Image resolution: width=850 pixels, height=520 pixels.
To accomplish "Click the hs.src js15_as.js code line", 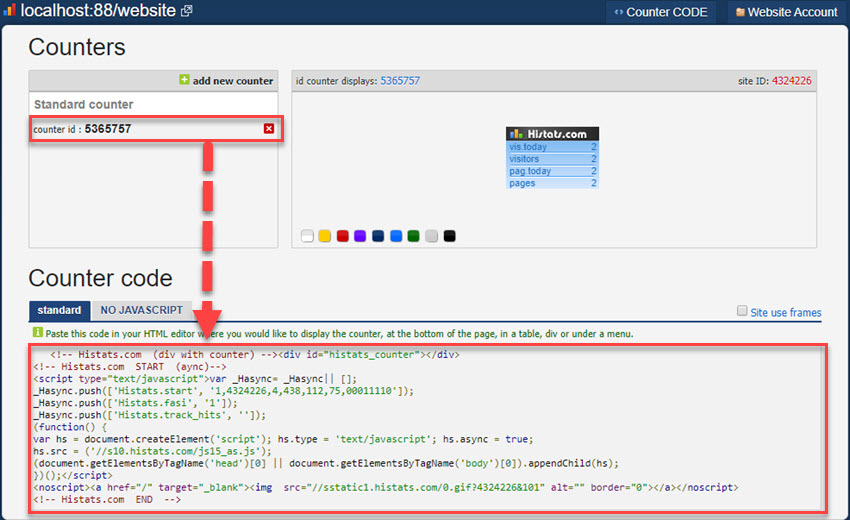I will 152,451.
